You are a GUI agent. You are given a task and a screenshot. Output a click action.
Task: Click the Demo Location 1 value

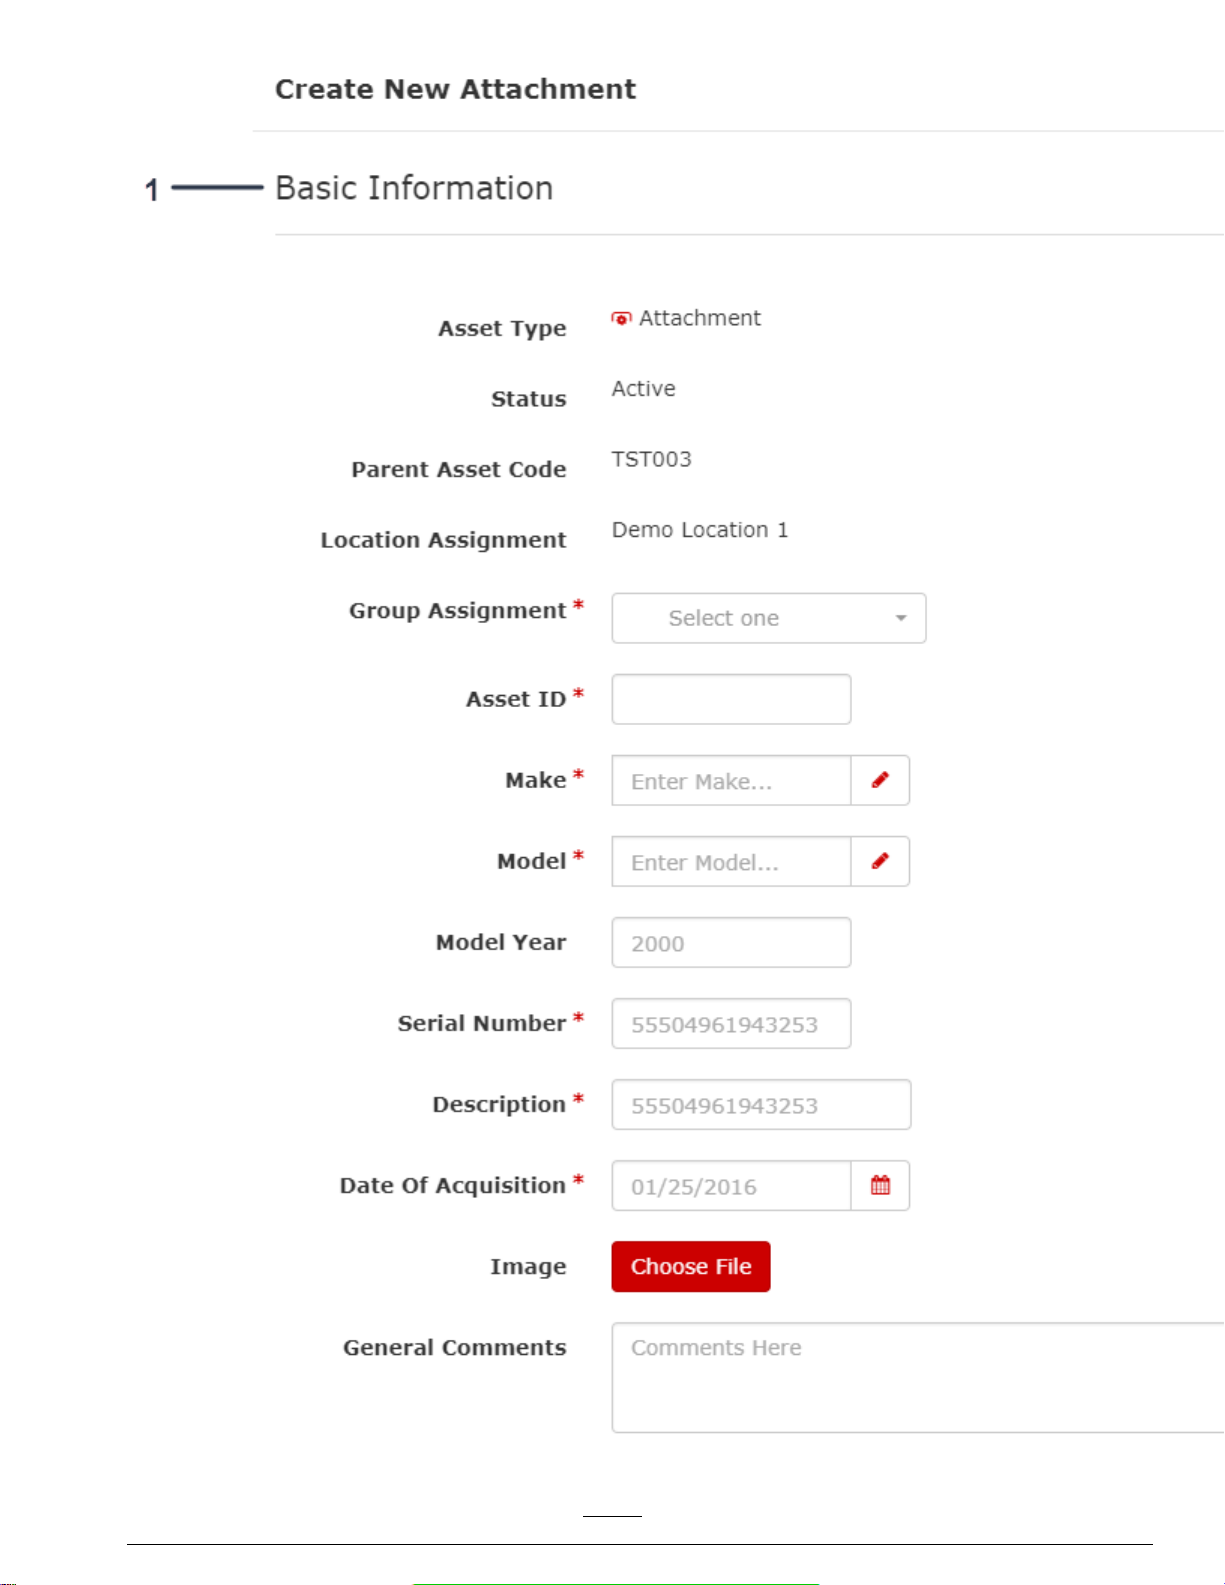pyautogui.click(x=700, y=530)
